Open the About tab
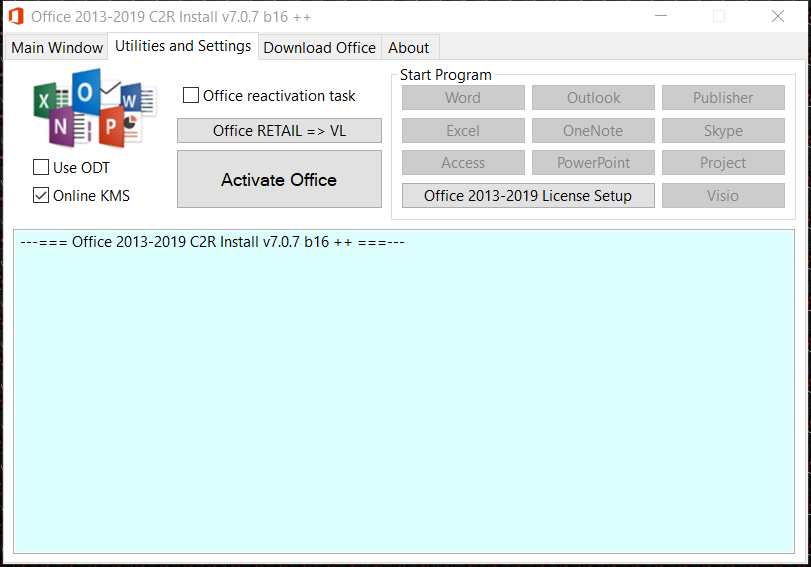This screenshot has height=567, width=811. point(409,48)
